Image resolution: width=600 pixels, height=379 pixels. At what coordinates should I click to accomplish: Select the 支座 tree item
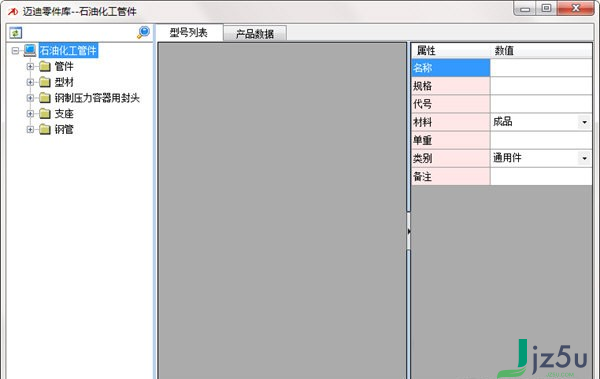[x=64, y=114]
